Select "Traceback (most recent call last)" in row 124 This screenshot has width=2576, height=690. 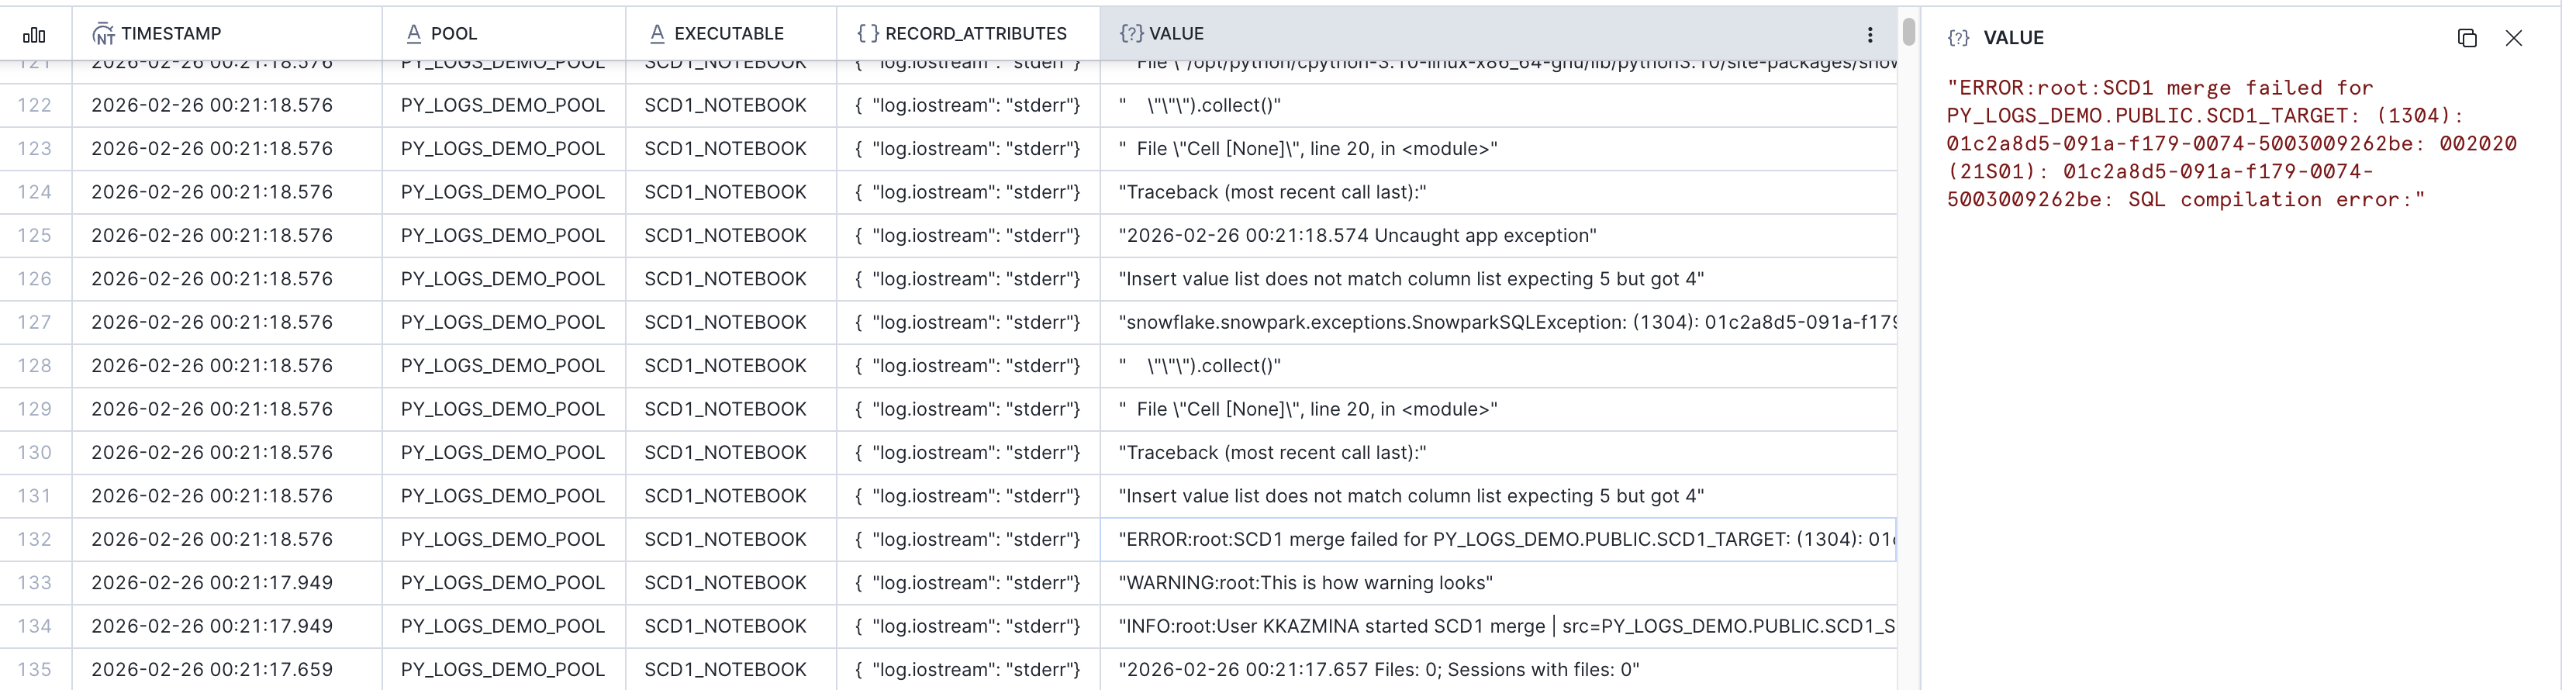pos(1498,192)
